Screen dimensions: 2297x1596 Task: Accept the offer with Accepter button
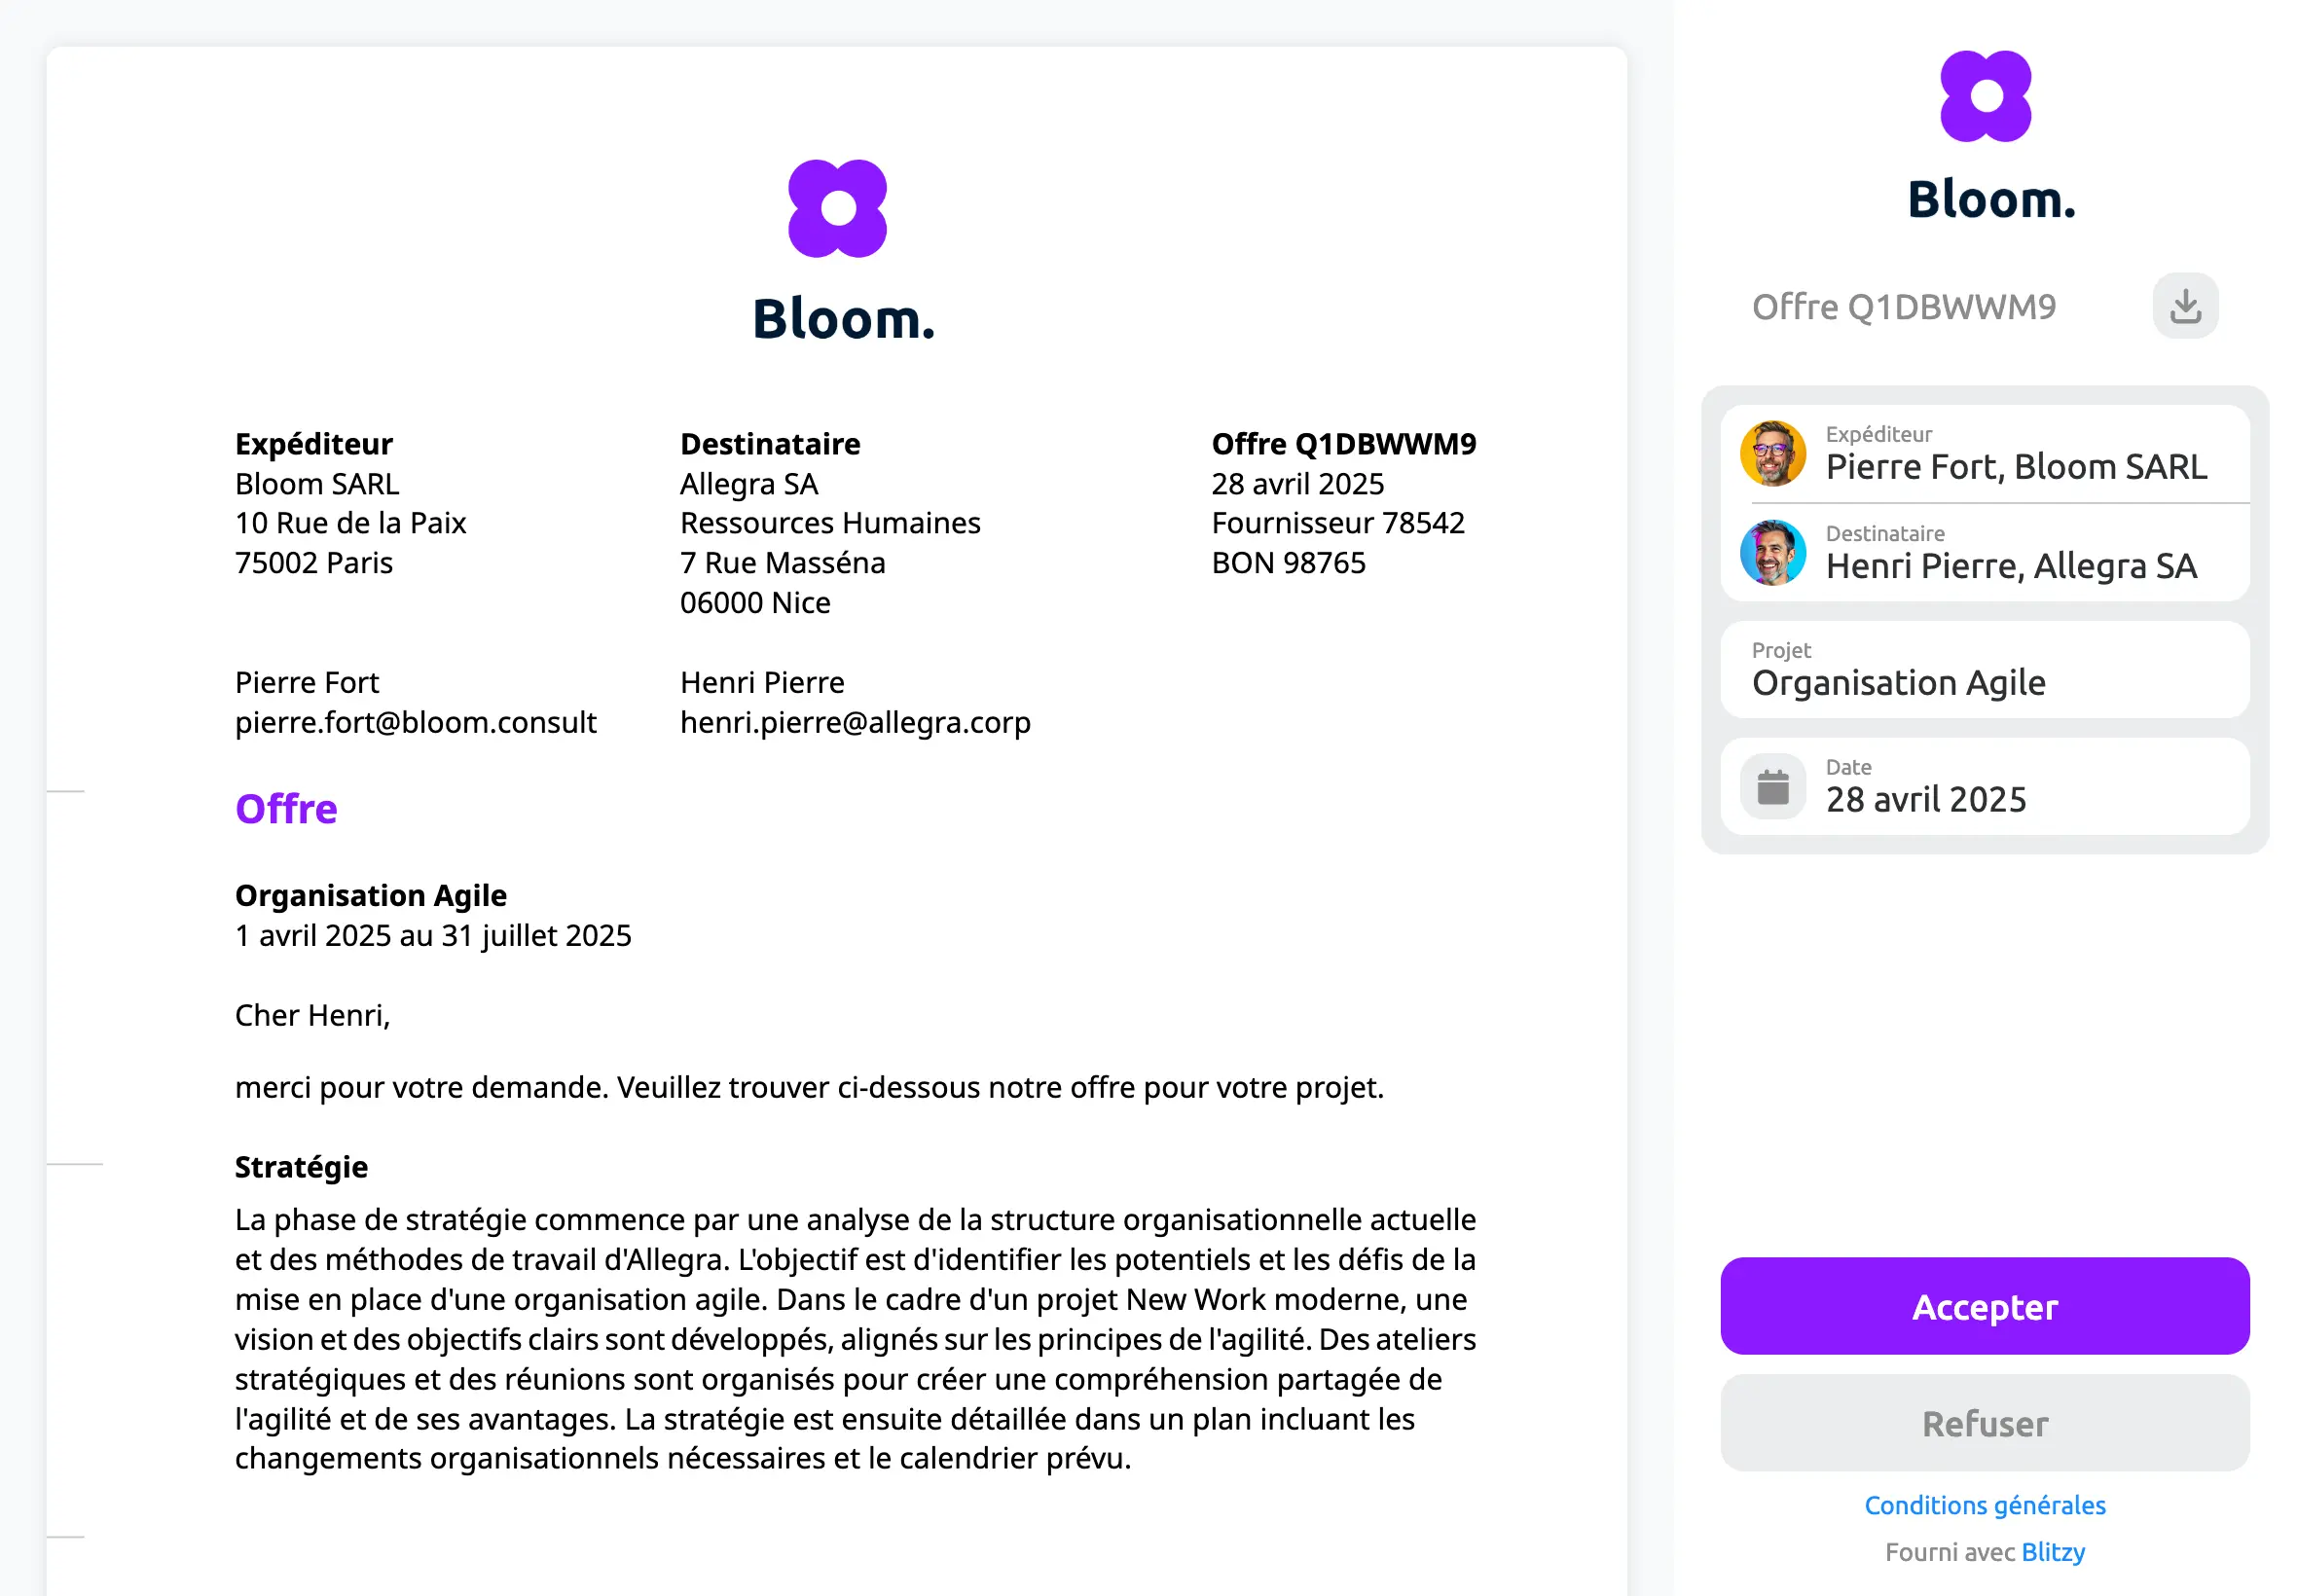[1984, 1306]
